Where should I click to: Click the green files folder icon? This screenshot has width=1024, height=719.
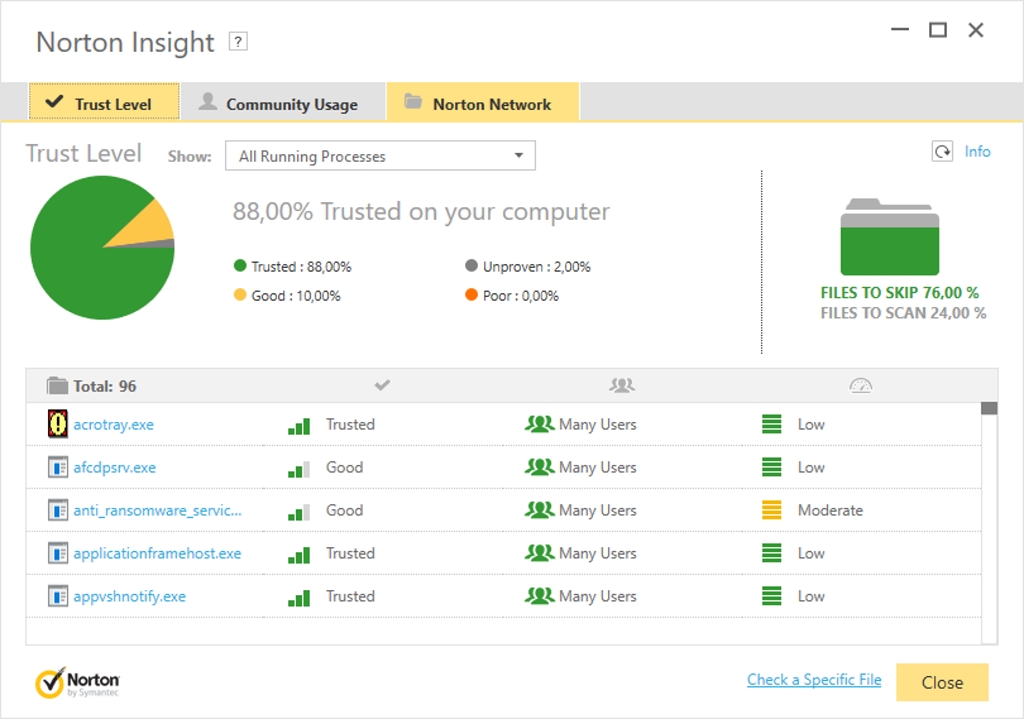click(x=889, y=238)
